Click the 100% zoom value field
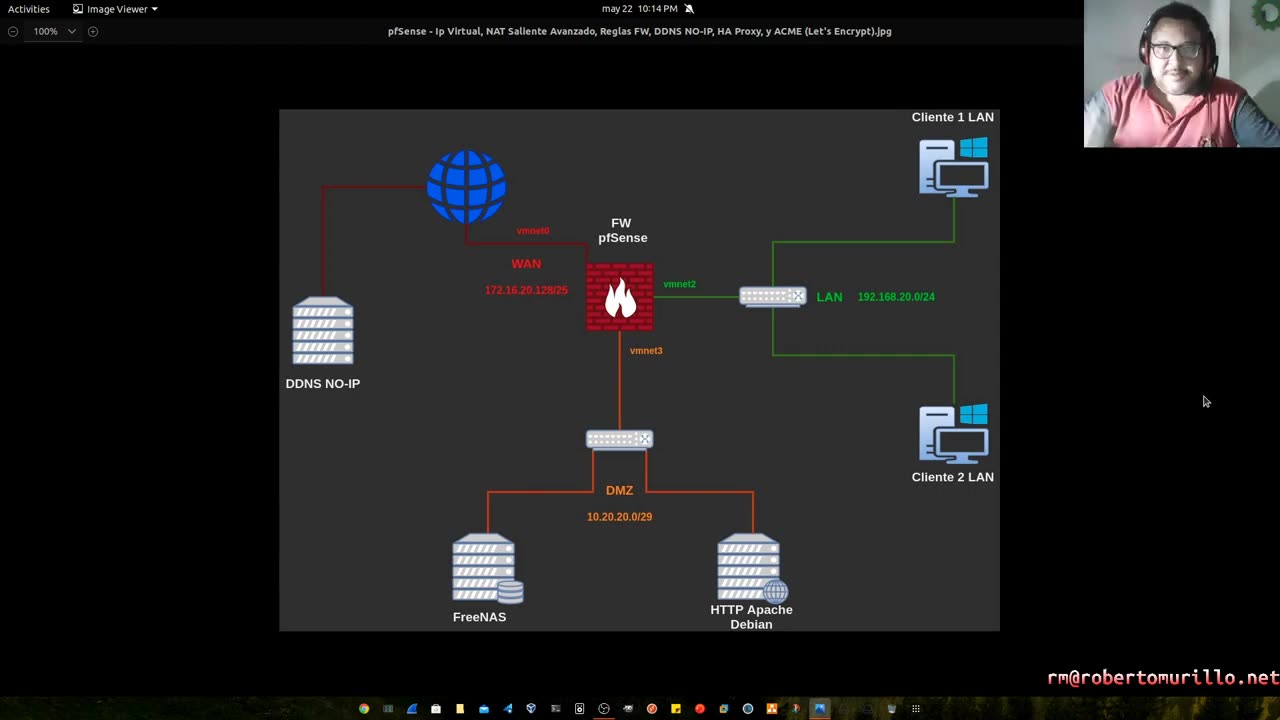1280x720 pixels. pos(45,31)
